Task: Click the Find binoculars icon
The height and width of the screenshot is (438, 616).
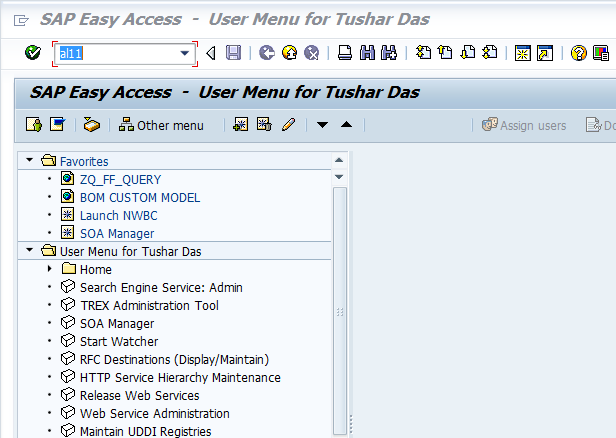Action: tap(367, 53)
